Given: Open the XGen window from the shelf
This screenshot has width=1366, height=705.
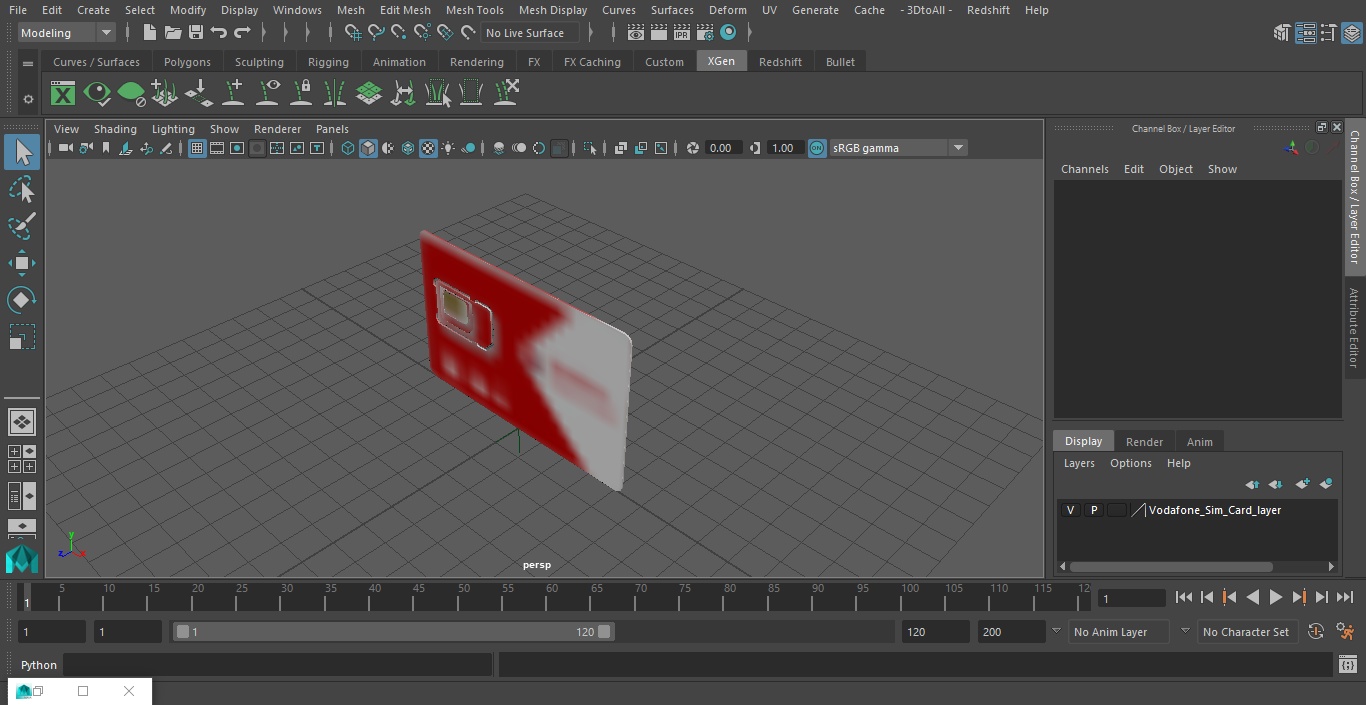Looking at the screenshot, I should (x=63, y=94).
